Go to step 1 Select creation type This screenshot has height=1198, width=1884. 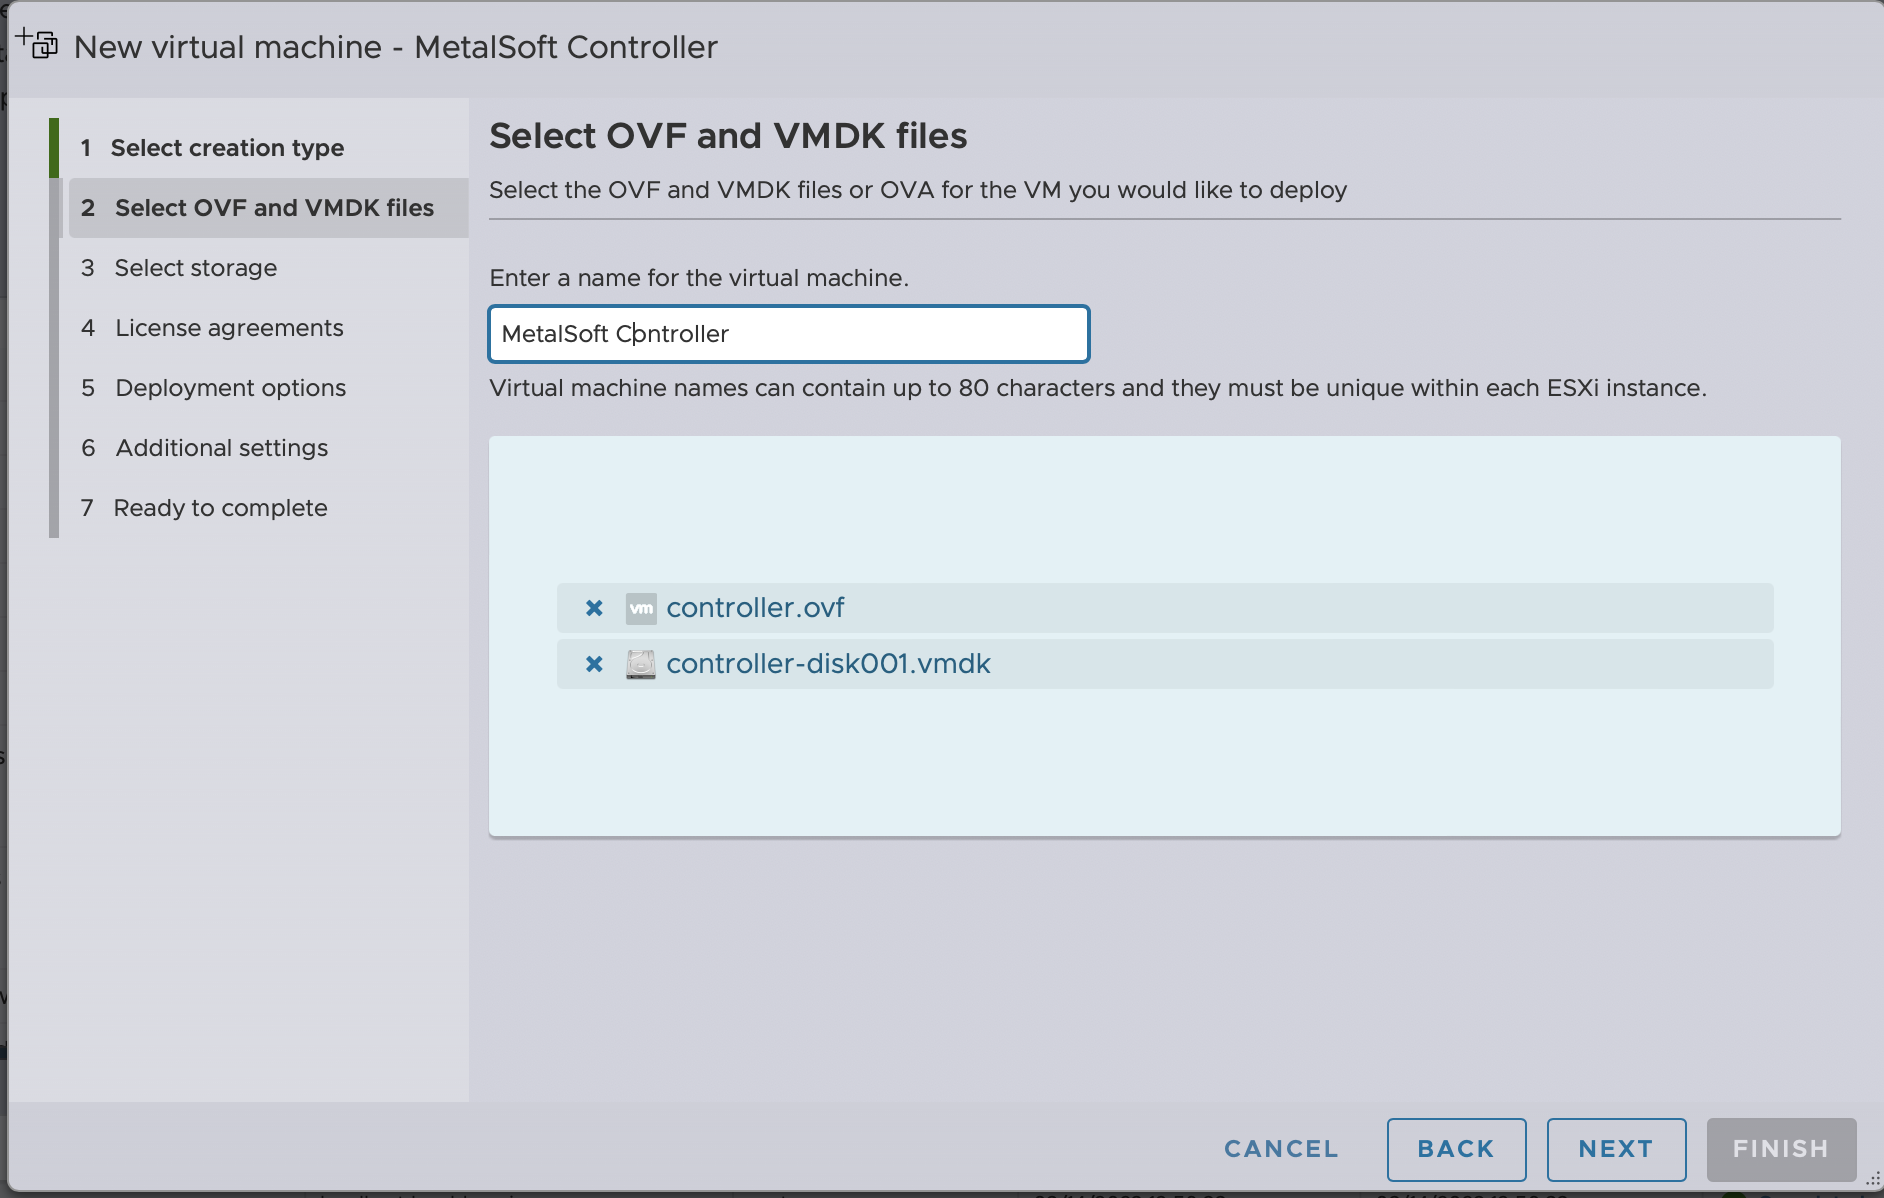227,148
